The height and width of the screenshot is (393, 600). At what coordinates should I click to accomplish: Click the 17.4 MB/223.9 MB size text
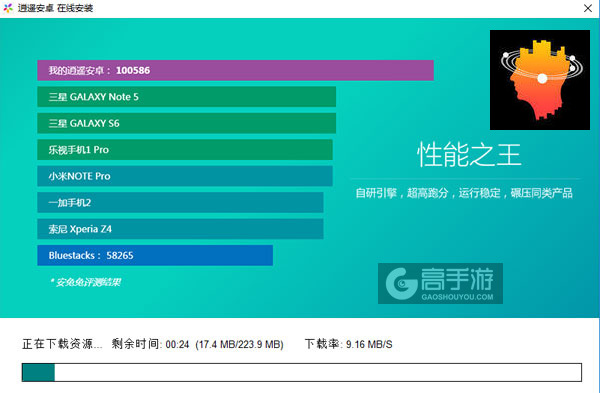pos(240,344)
